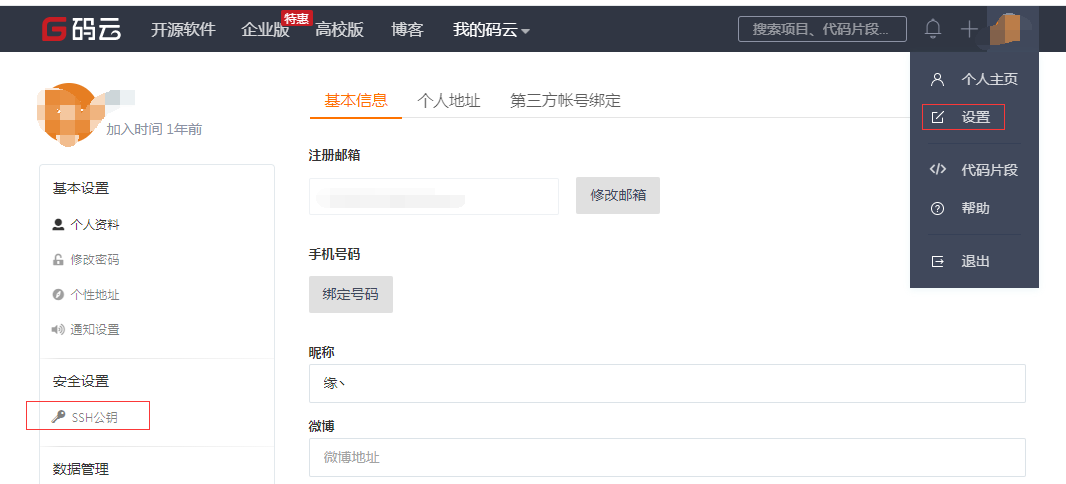The height and width of the screenshot is (484, 1066).
Task: Click the SSH公钥 key icon
Action: tap(58, 417)
